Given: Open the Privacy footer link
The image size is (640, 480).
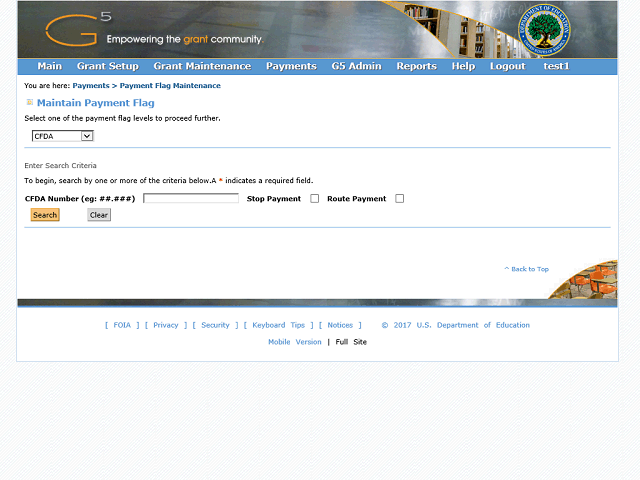Looking at the screenshot, I should 166,325.
